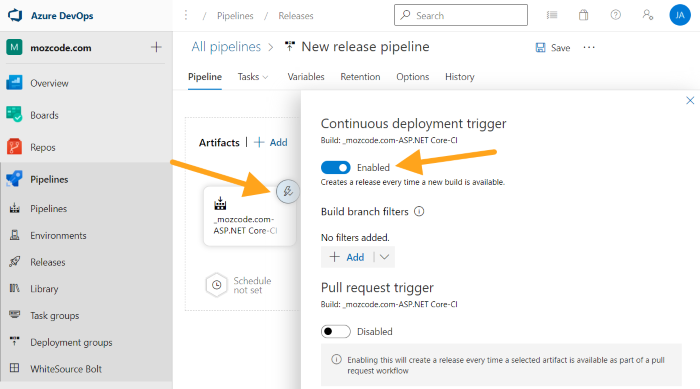Open the JA account avatar
This screenshot has height=389, width=700.
680,15
